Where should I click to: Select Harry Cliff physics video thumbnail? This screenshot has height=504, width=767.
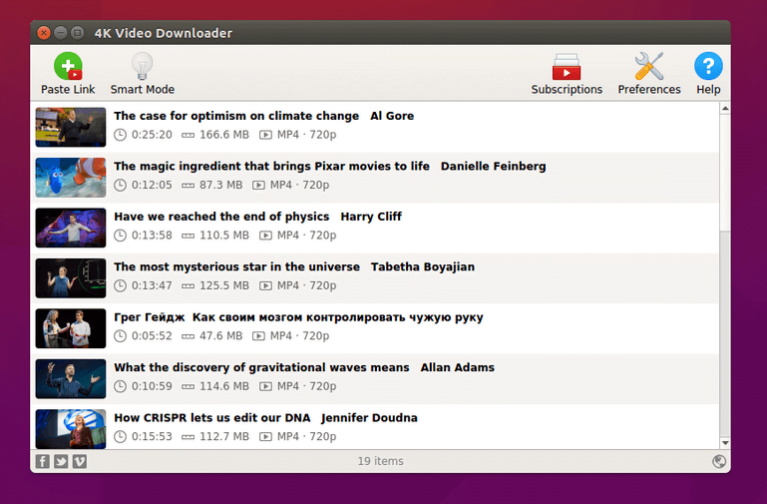[x=70, y=228]
